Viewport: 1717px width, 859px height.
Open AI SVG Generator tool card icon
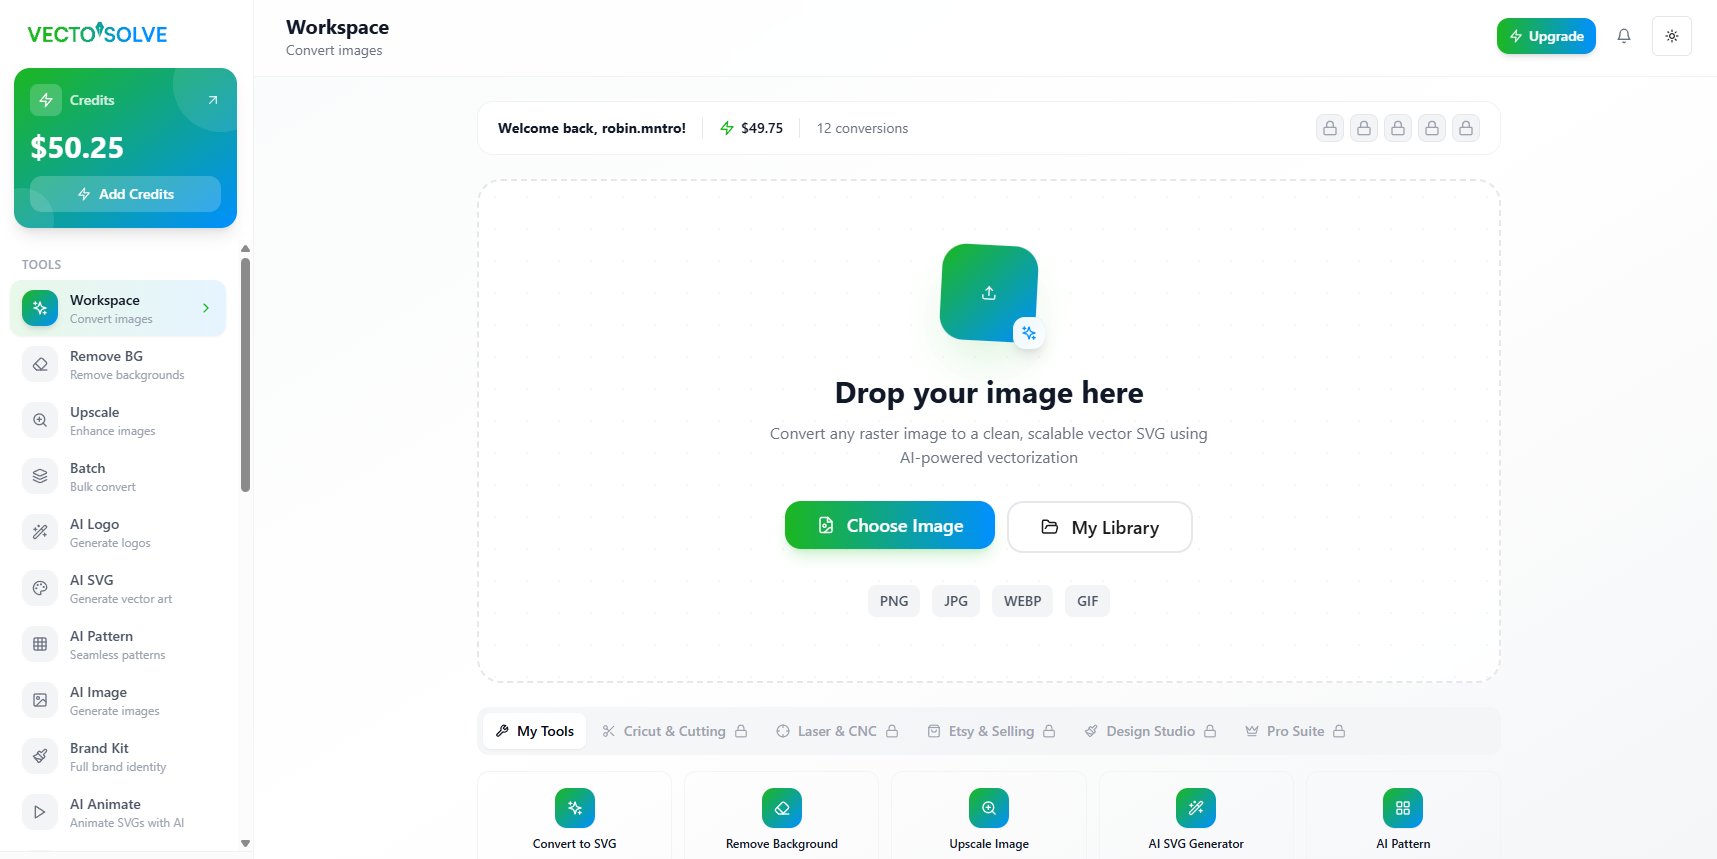[x=1196, y=808]
